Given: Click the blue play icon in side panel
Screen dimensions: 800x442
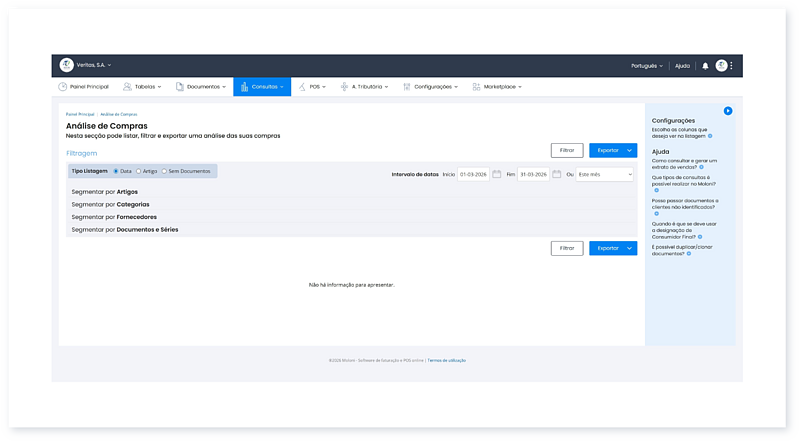Looking at the screenshot, I should pyautogui.click(x=728, y=111).
